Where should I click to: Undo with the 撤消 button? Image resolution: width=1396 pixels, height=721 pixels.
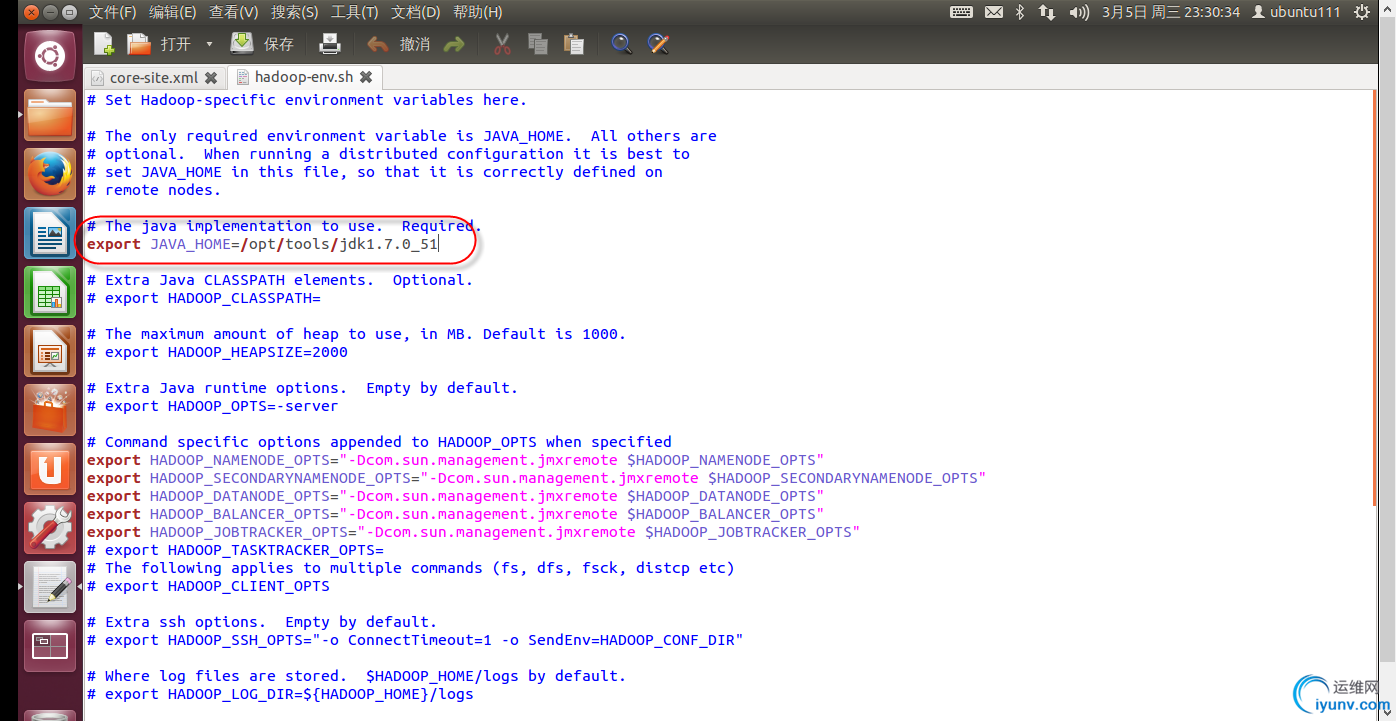(x=398, y=44)
